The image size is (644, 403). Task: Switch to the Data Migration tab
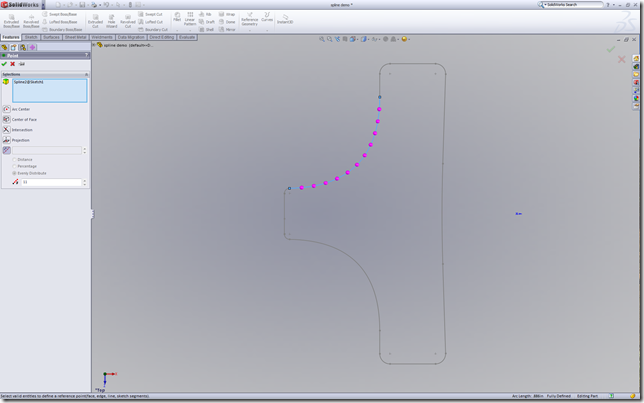pyautogui.click(x=131, y=37)
